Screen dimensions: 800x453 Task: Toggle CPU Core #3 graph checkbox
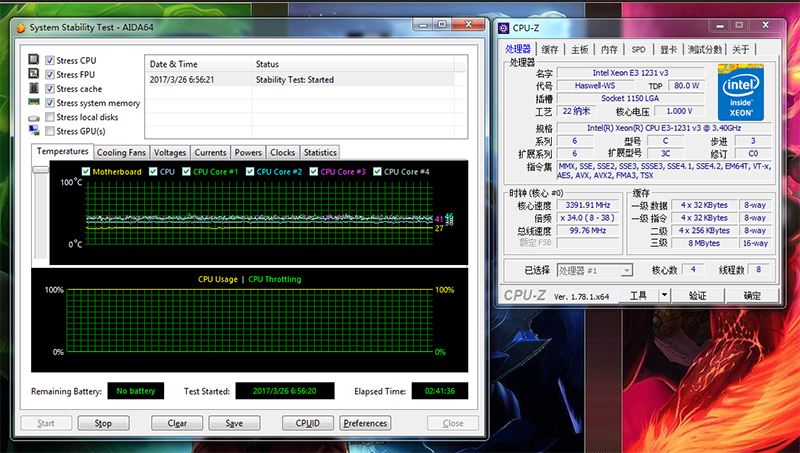[x=314, y=171]
